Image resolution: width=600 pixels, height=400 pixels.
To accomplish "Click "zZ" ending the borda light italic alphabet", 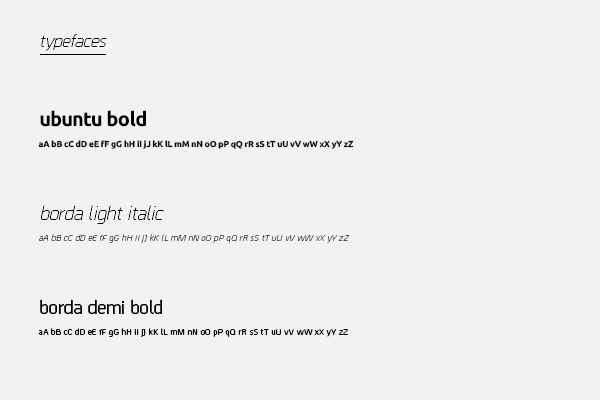I will pyautogui.click(x=343, y=238).
